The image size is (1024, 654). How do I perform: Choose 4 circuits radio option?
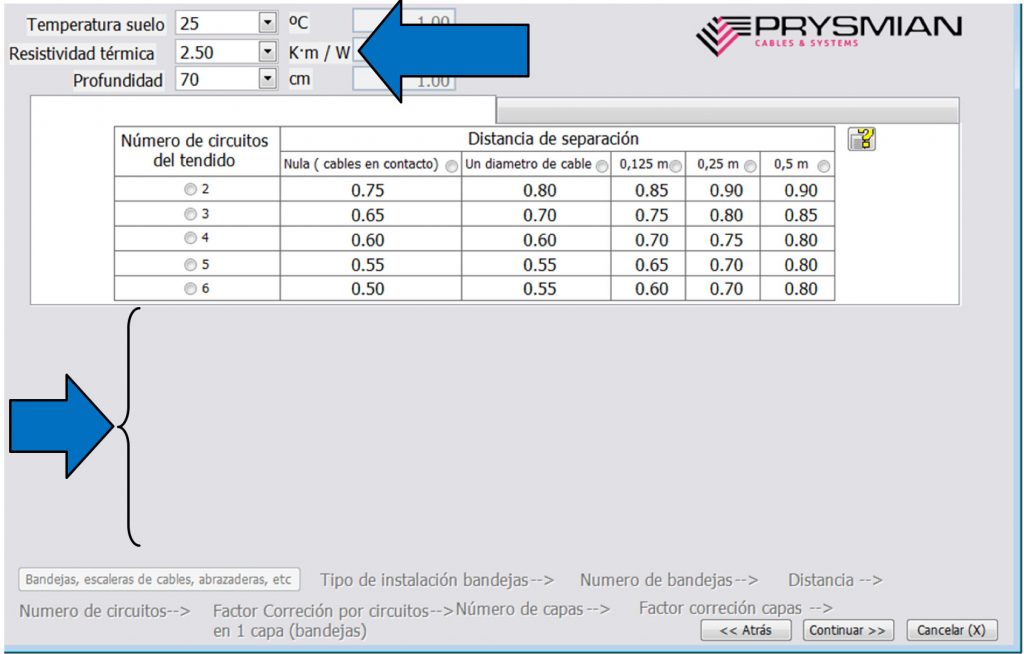click(190, 238)
